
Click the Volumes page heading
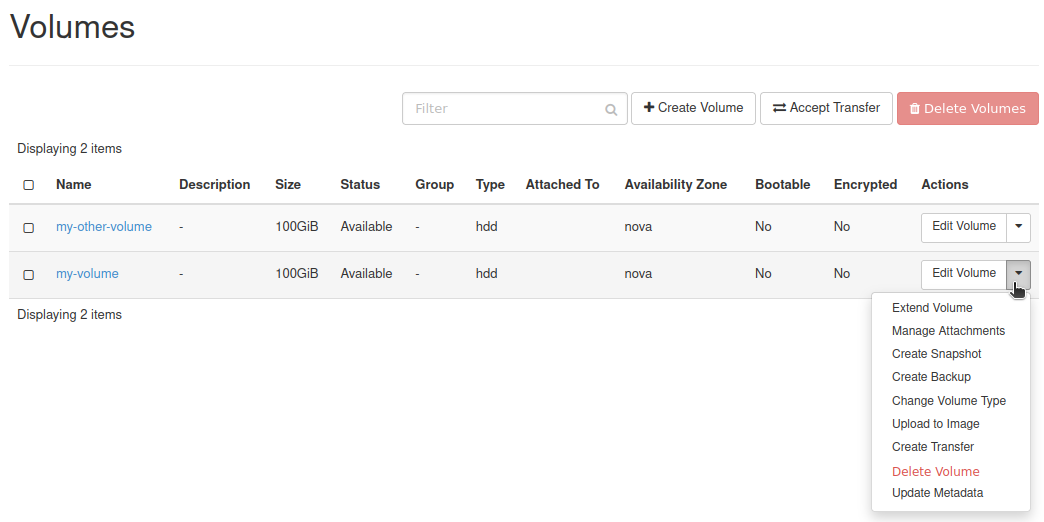(73, 28)
